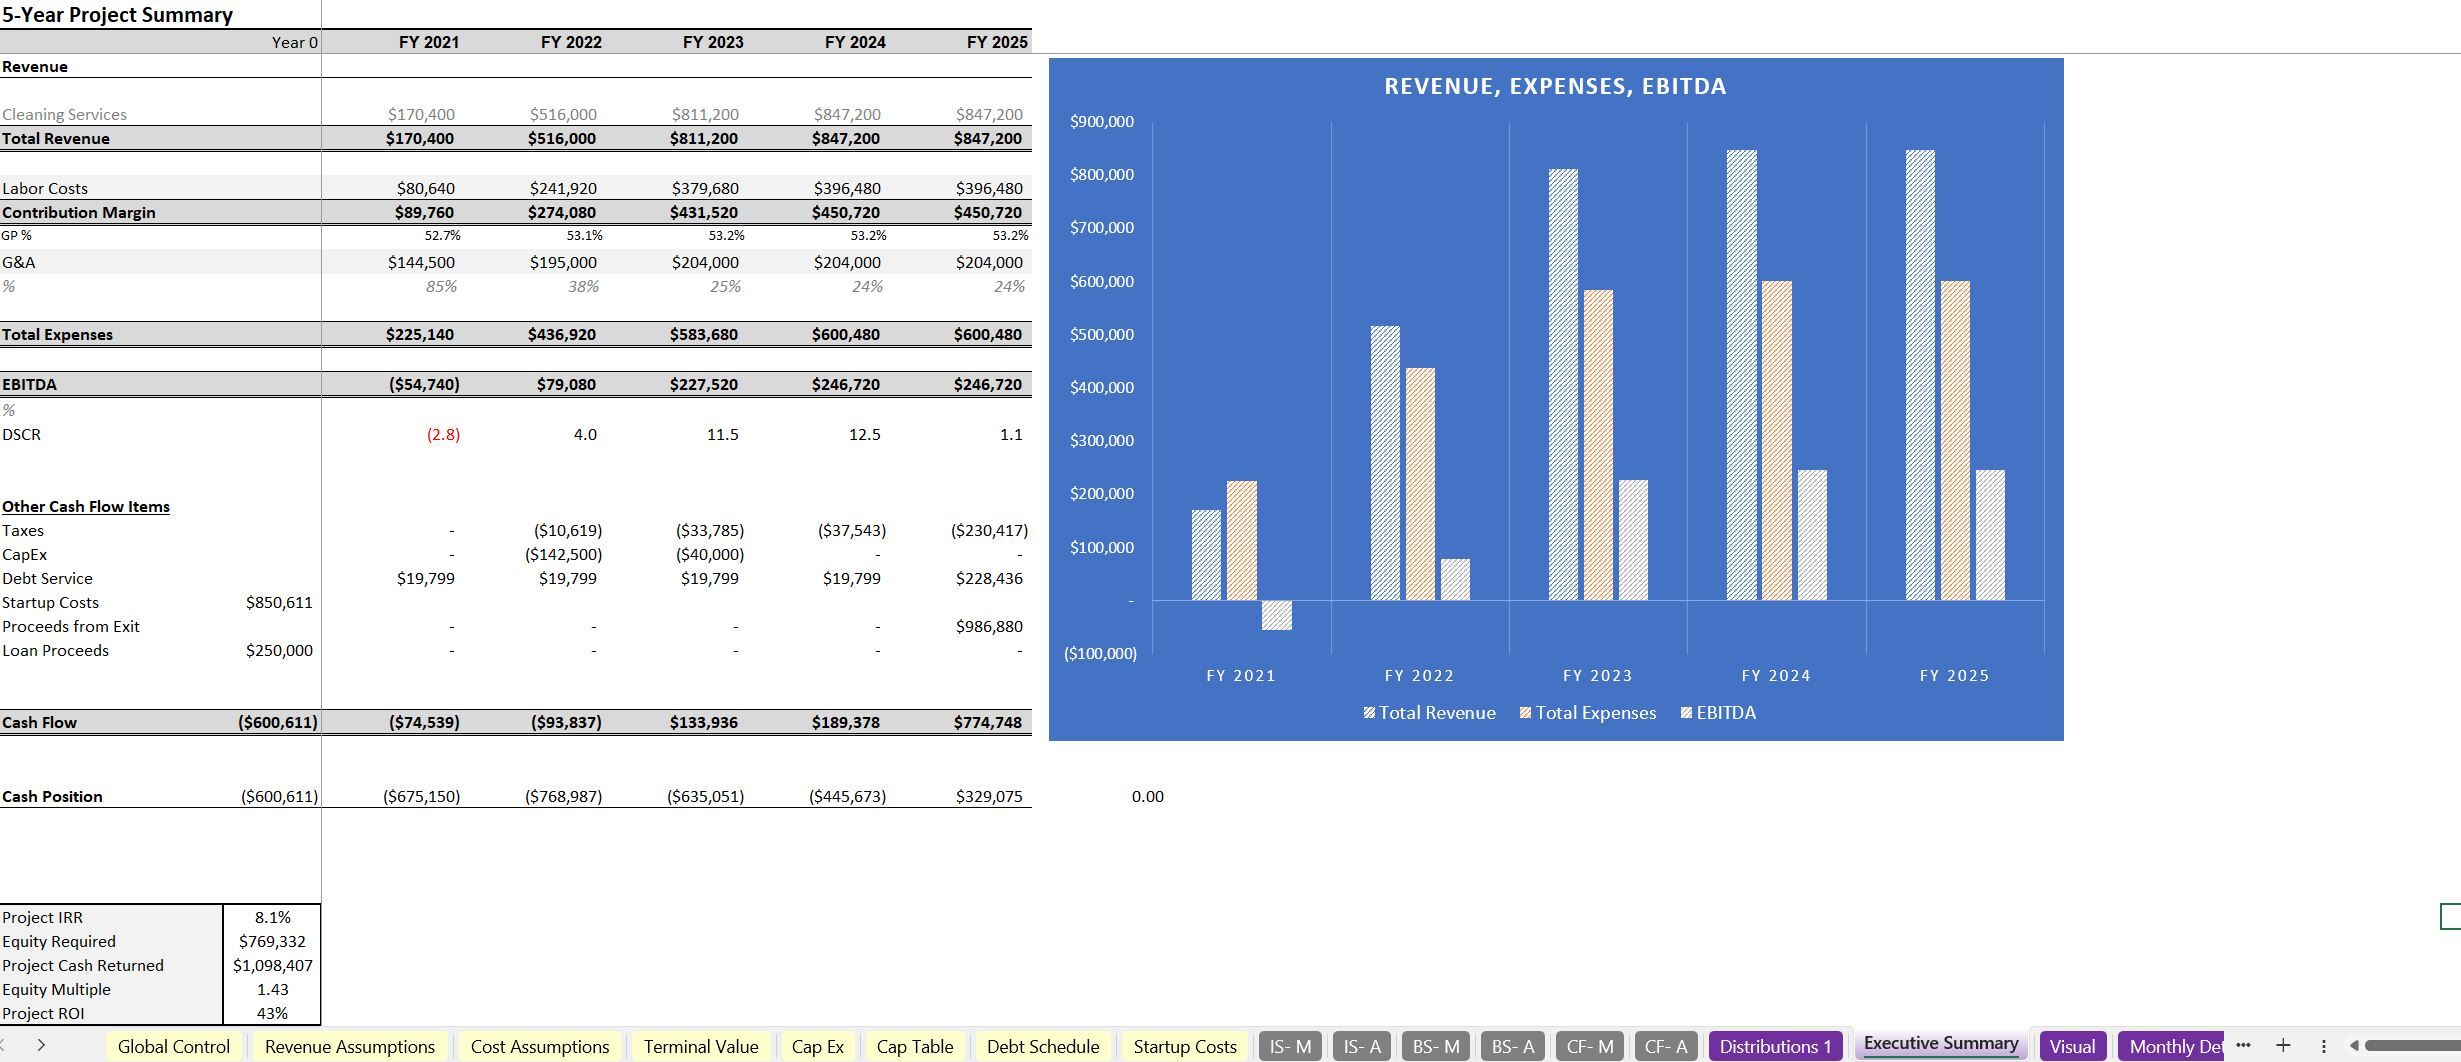Select the Distributions 1 sheet
The width and height of the screenshot is (2461, 1062).
1775,1046
